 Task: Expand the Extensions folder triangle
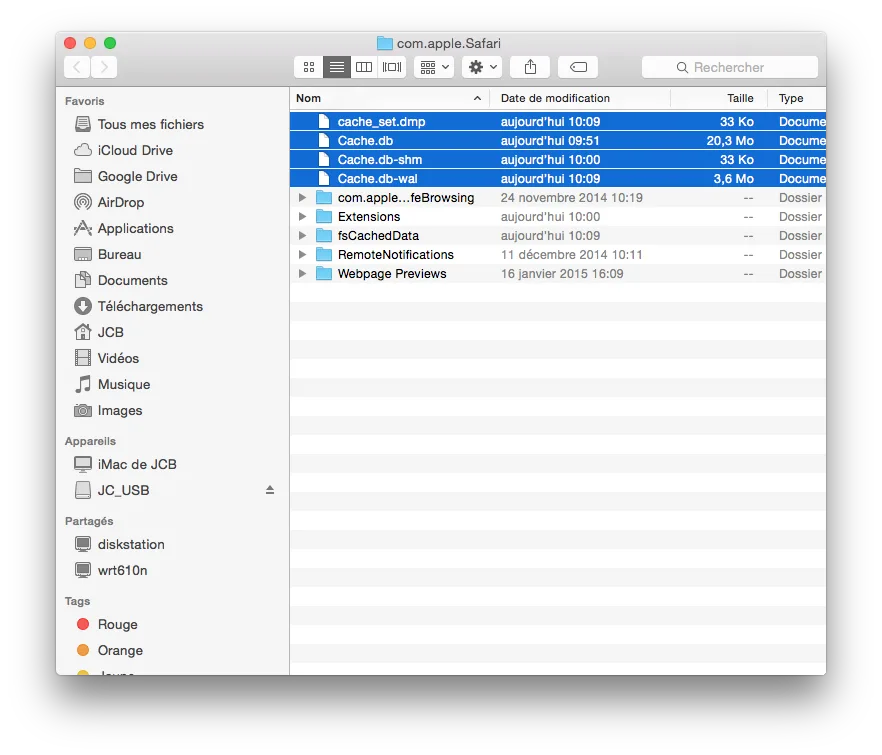[x=303, y=217]
